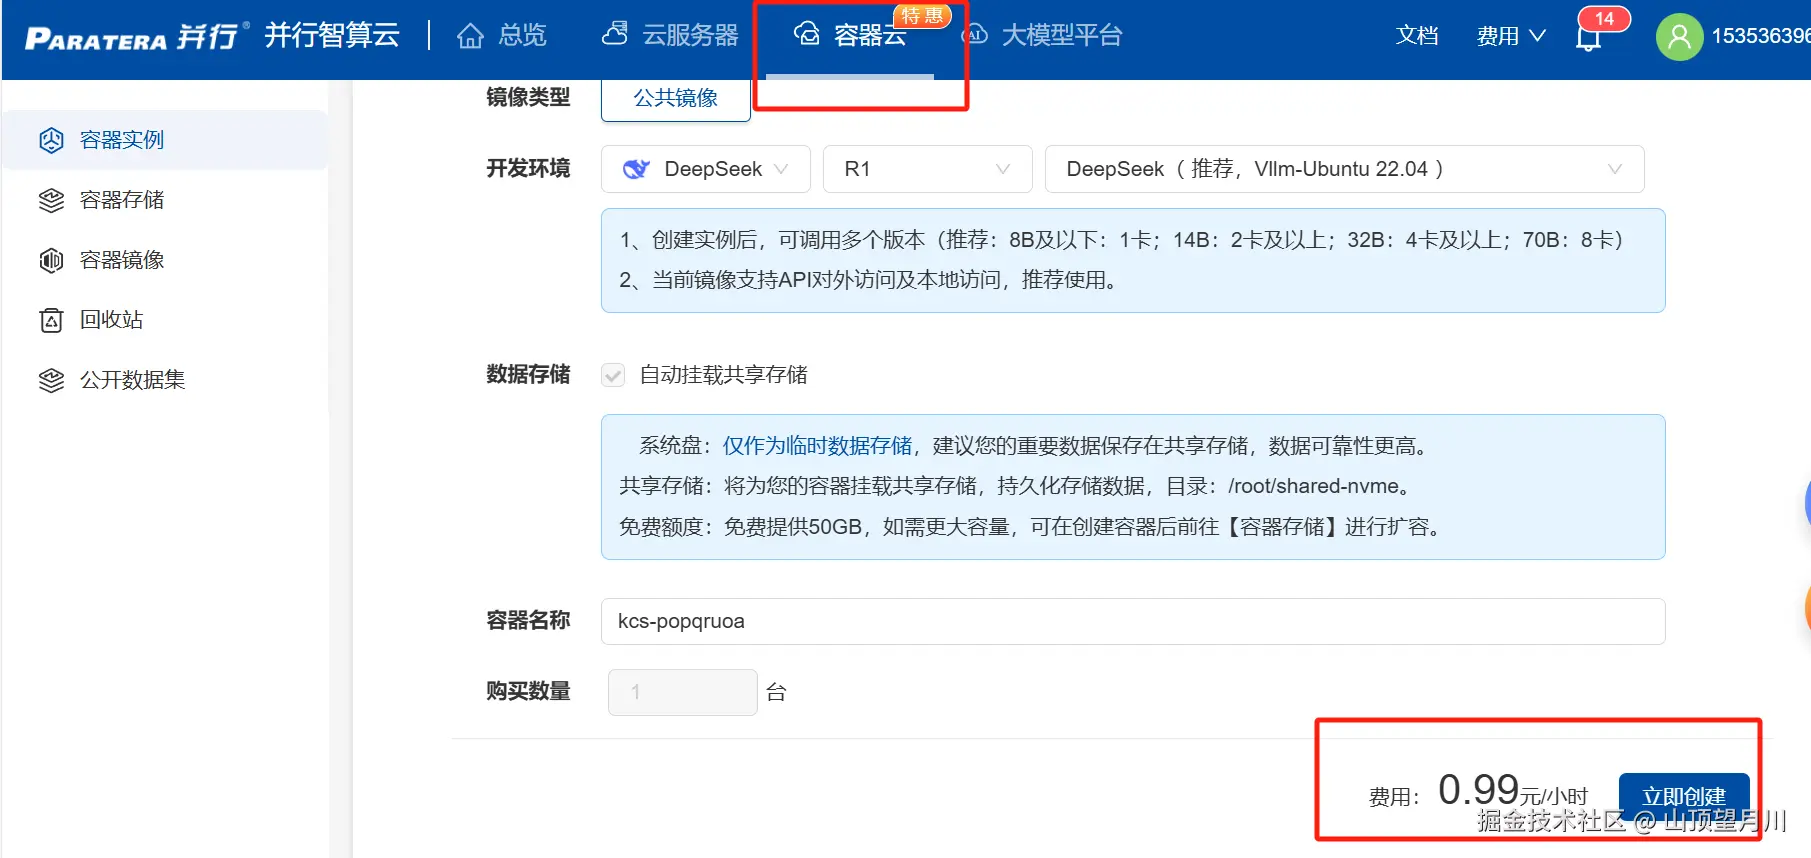Click the 容器存储 layers icon
Screen dimensions: 1811x858
(x=51, y=200)
